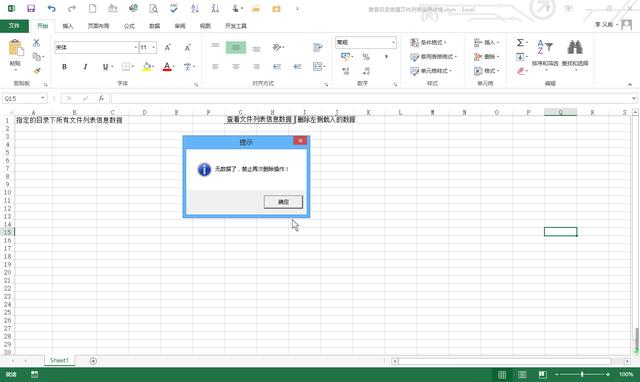Toggle Underline formatting
The image size is (640, 382).
[x=105, y=67]
